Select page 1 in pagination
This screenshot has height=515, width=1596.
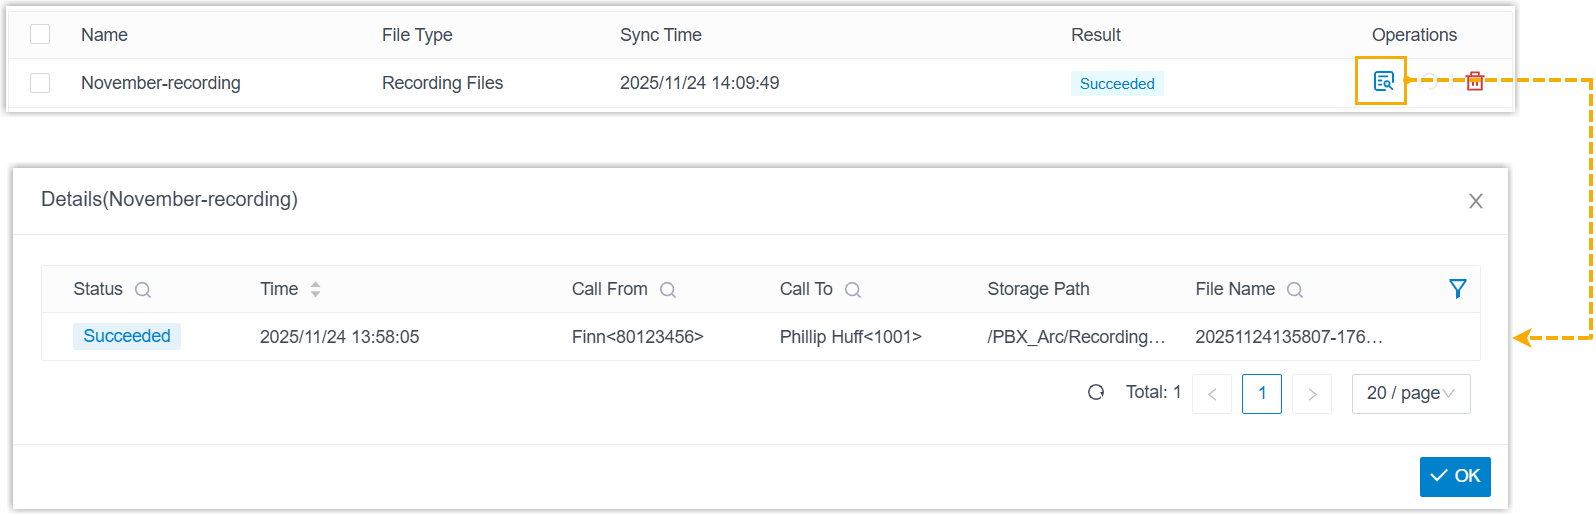[1262, 394]
